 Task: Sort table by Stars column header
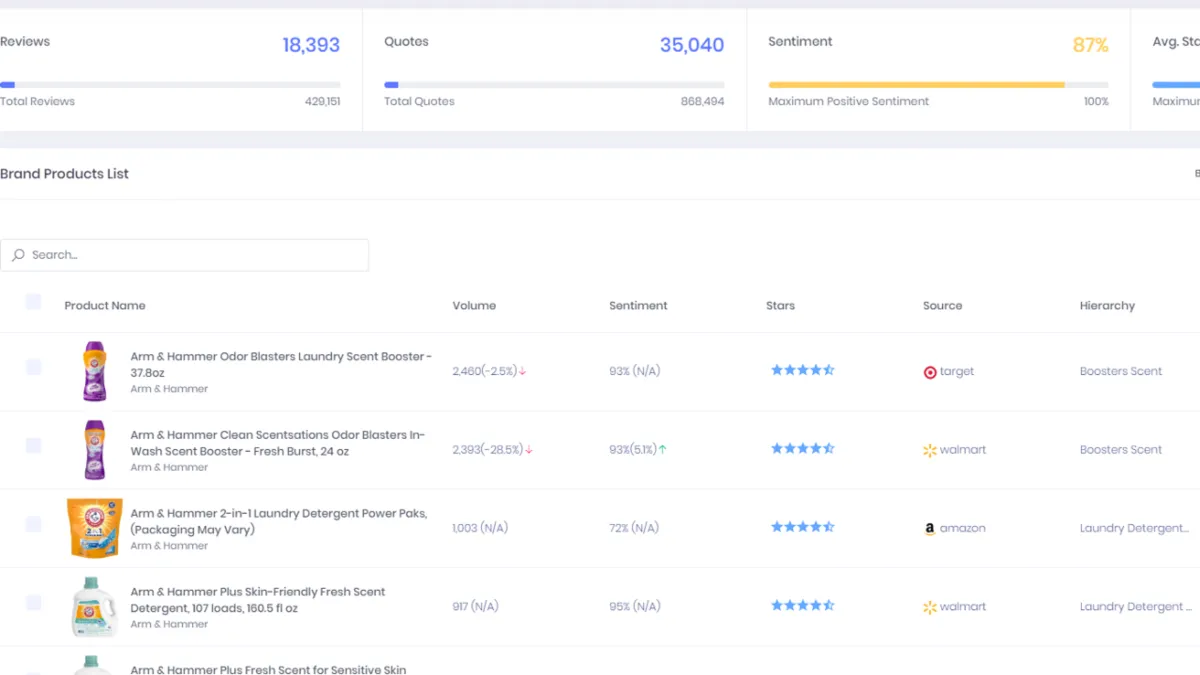pos(780,306)
